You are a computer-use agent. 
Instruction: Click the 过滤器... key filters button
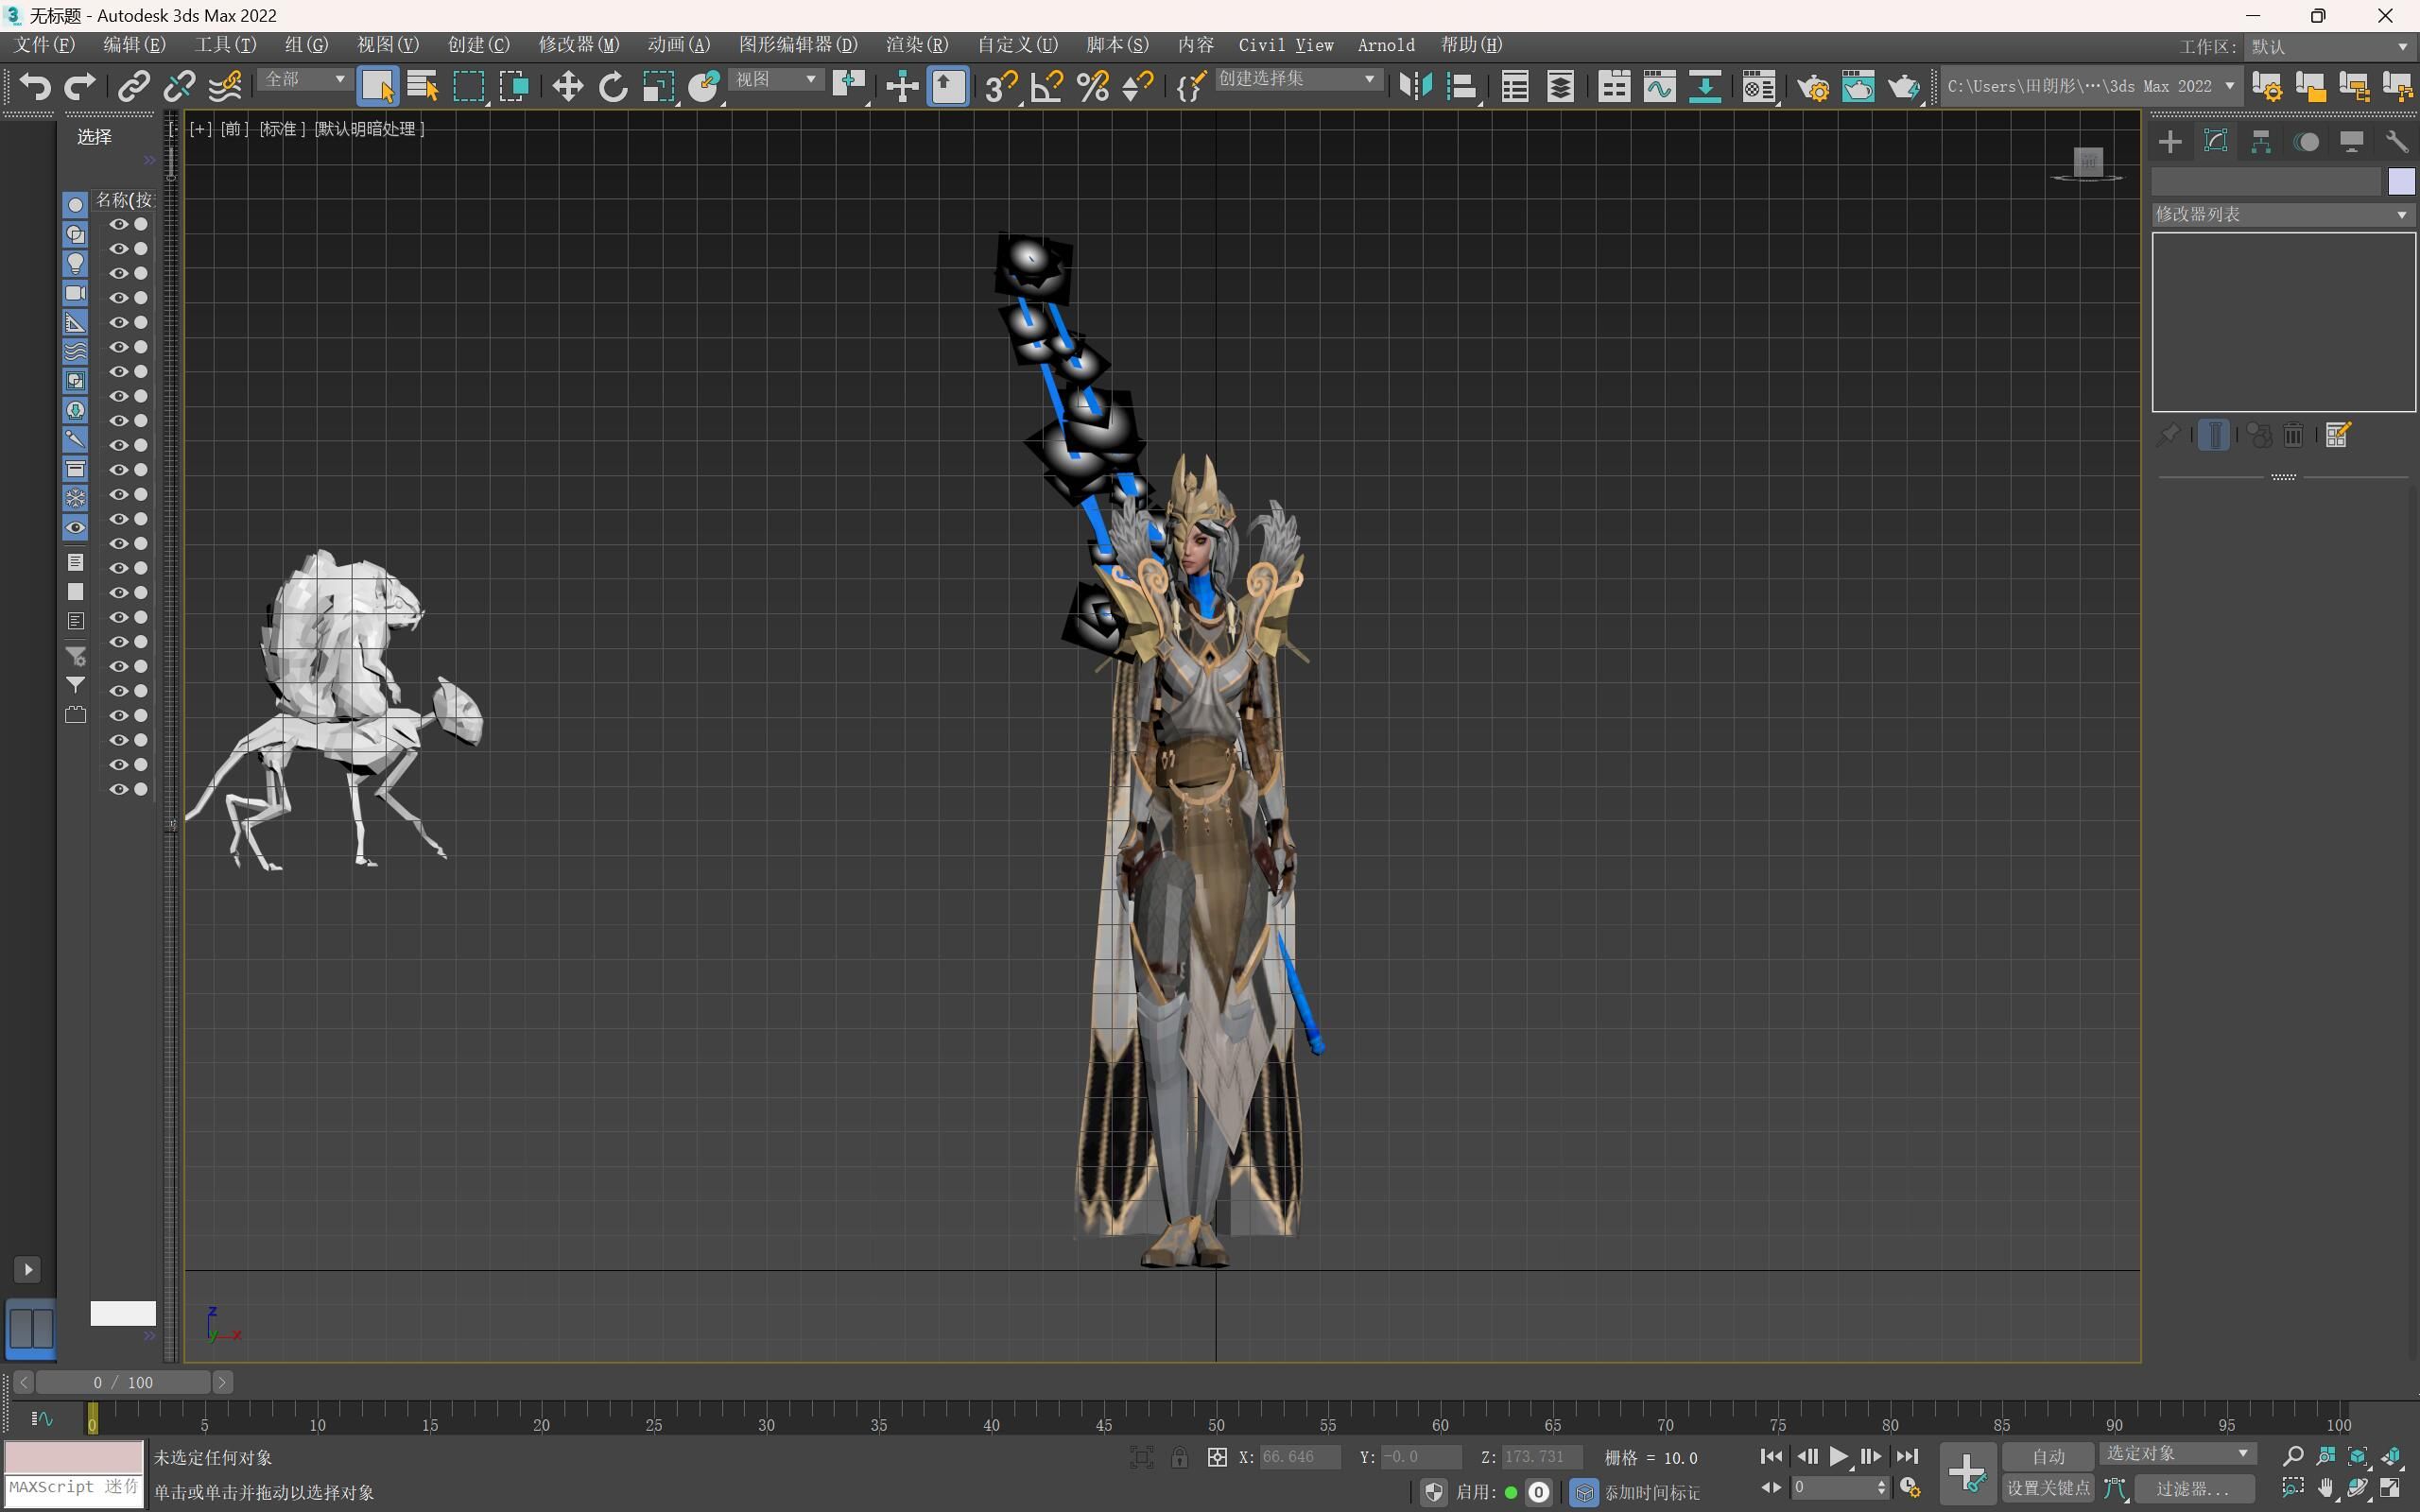click(2194, 1488)
